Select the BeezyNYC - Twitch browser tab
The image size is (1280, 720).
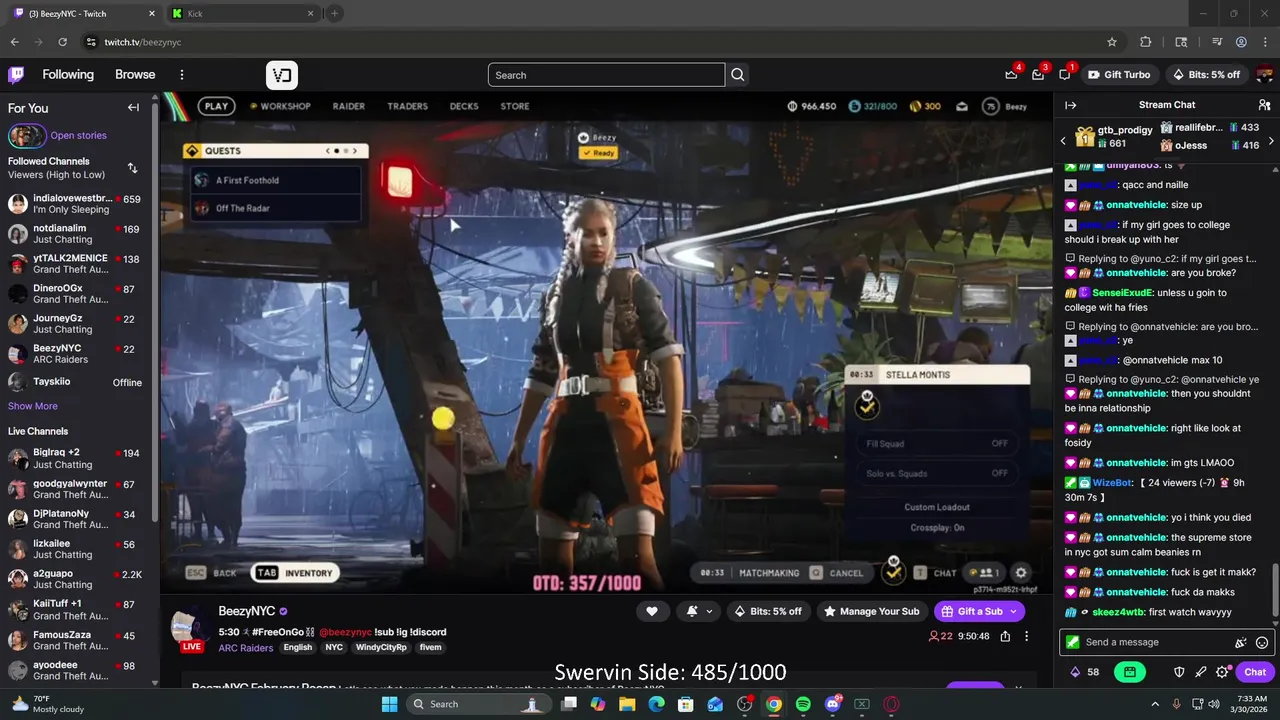tap(84, 13)
